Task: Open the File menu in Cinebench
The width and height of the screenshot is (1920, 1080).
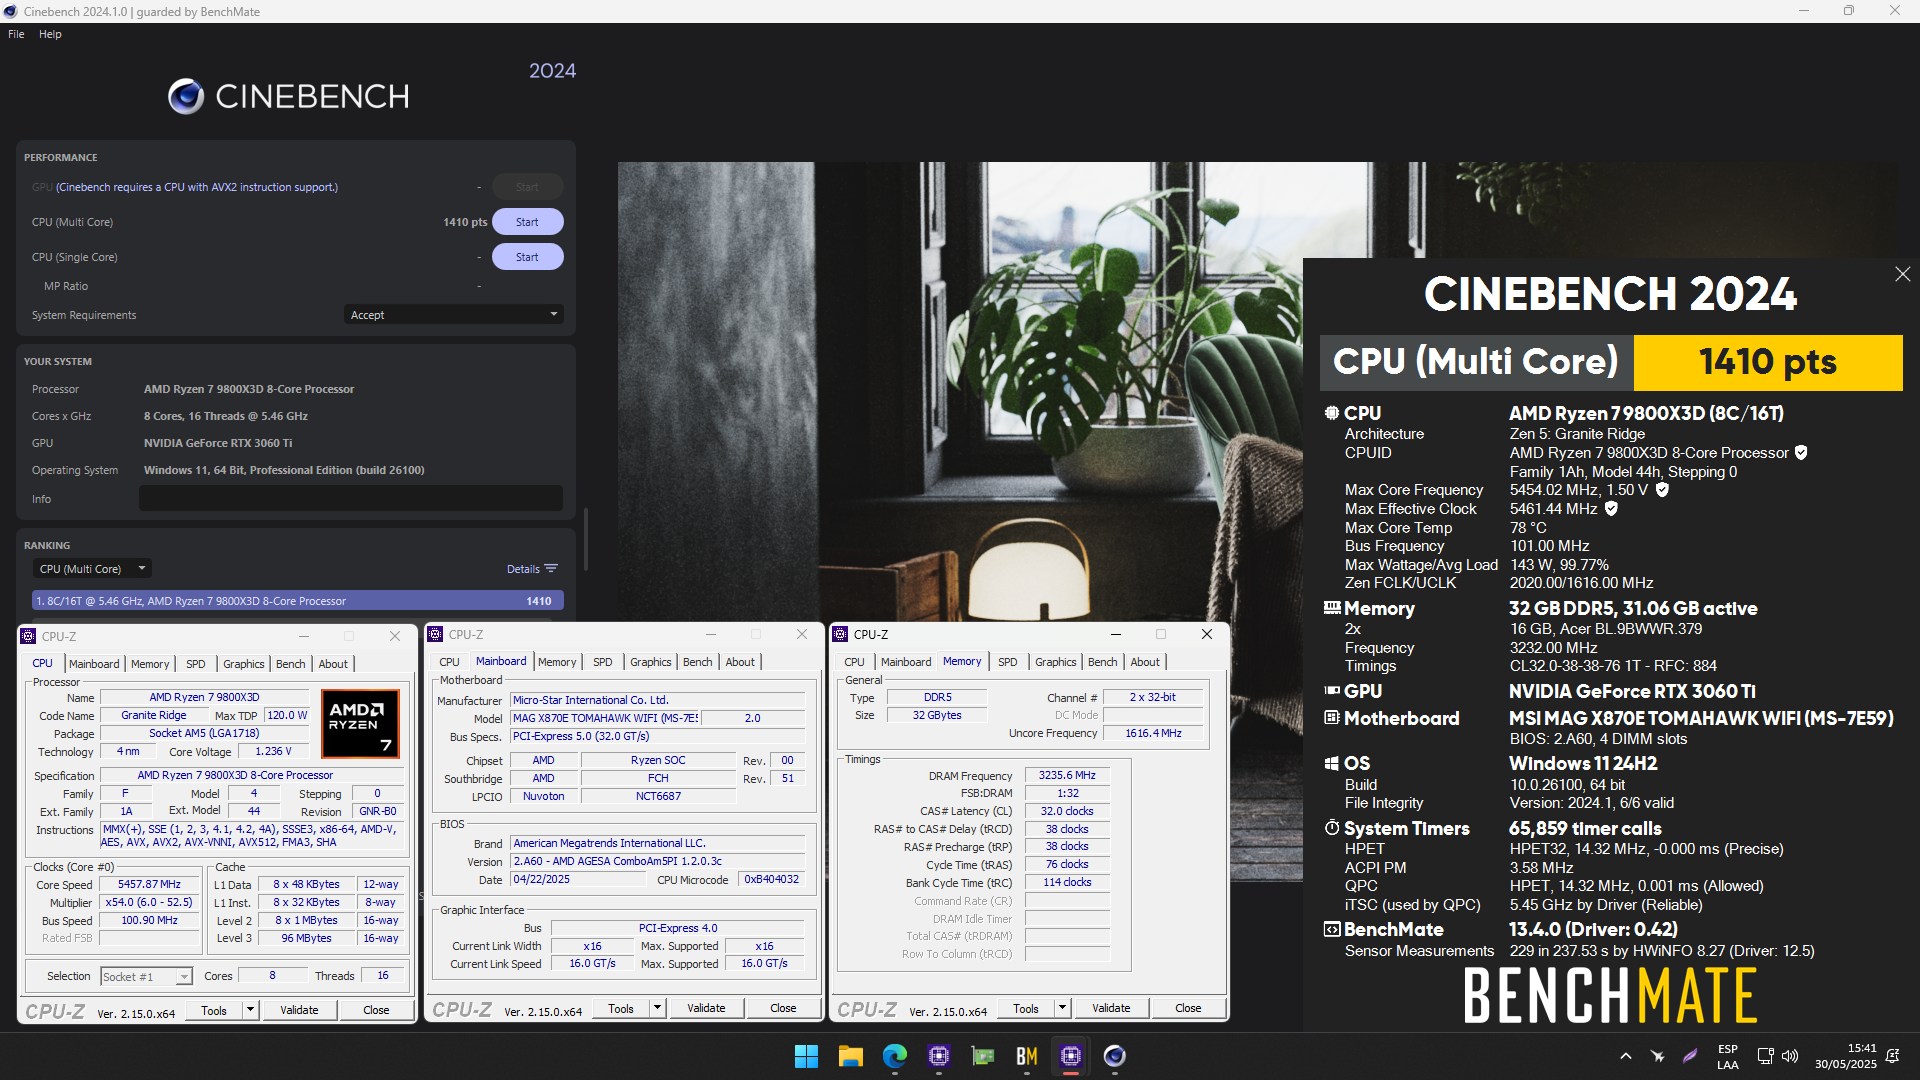Action: pos(16,34)
